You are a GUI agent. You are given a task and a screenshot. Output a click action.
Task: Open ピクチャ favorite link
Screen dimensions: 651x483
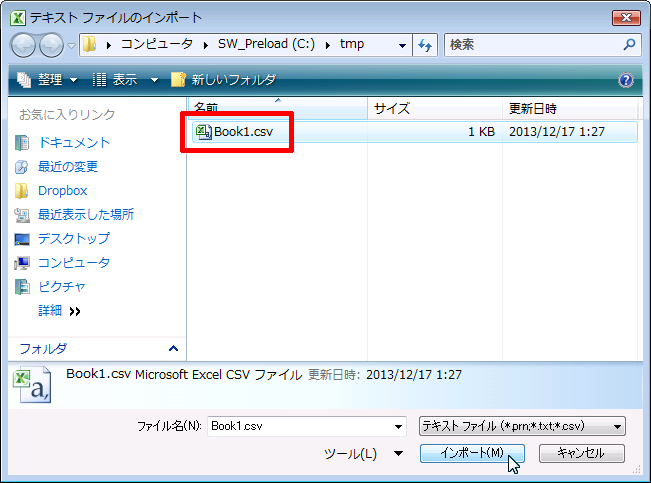[62, 287]
